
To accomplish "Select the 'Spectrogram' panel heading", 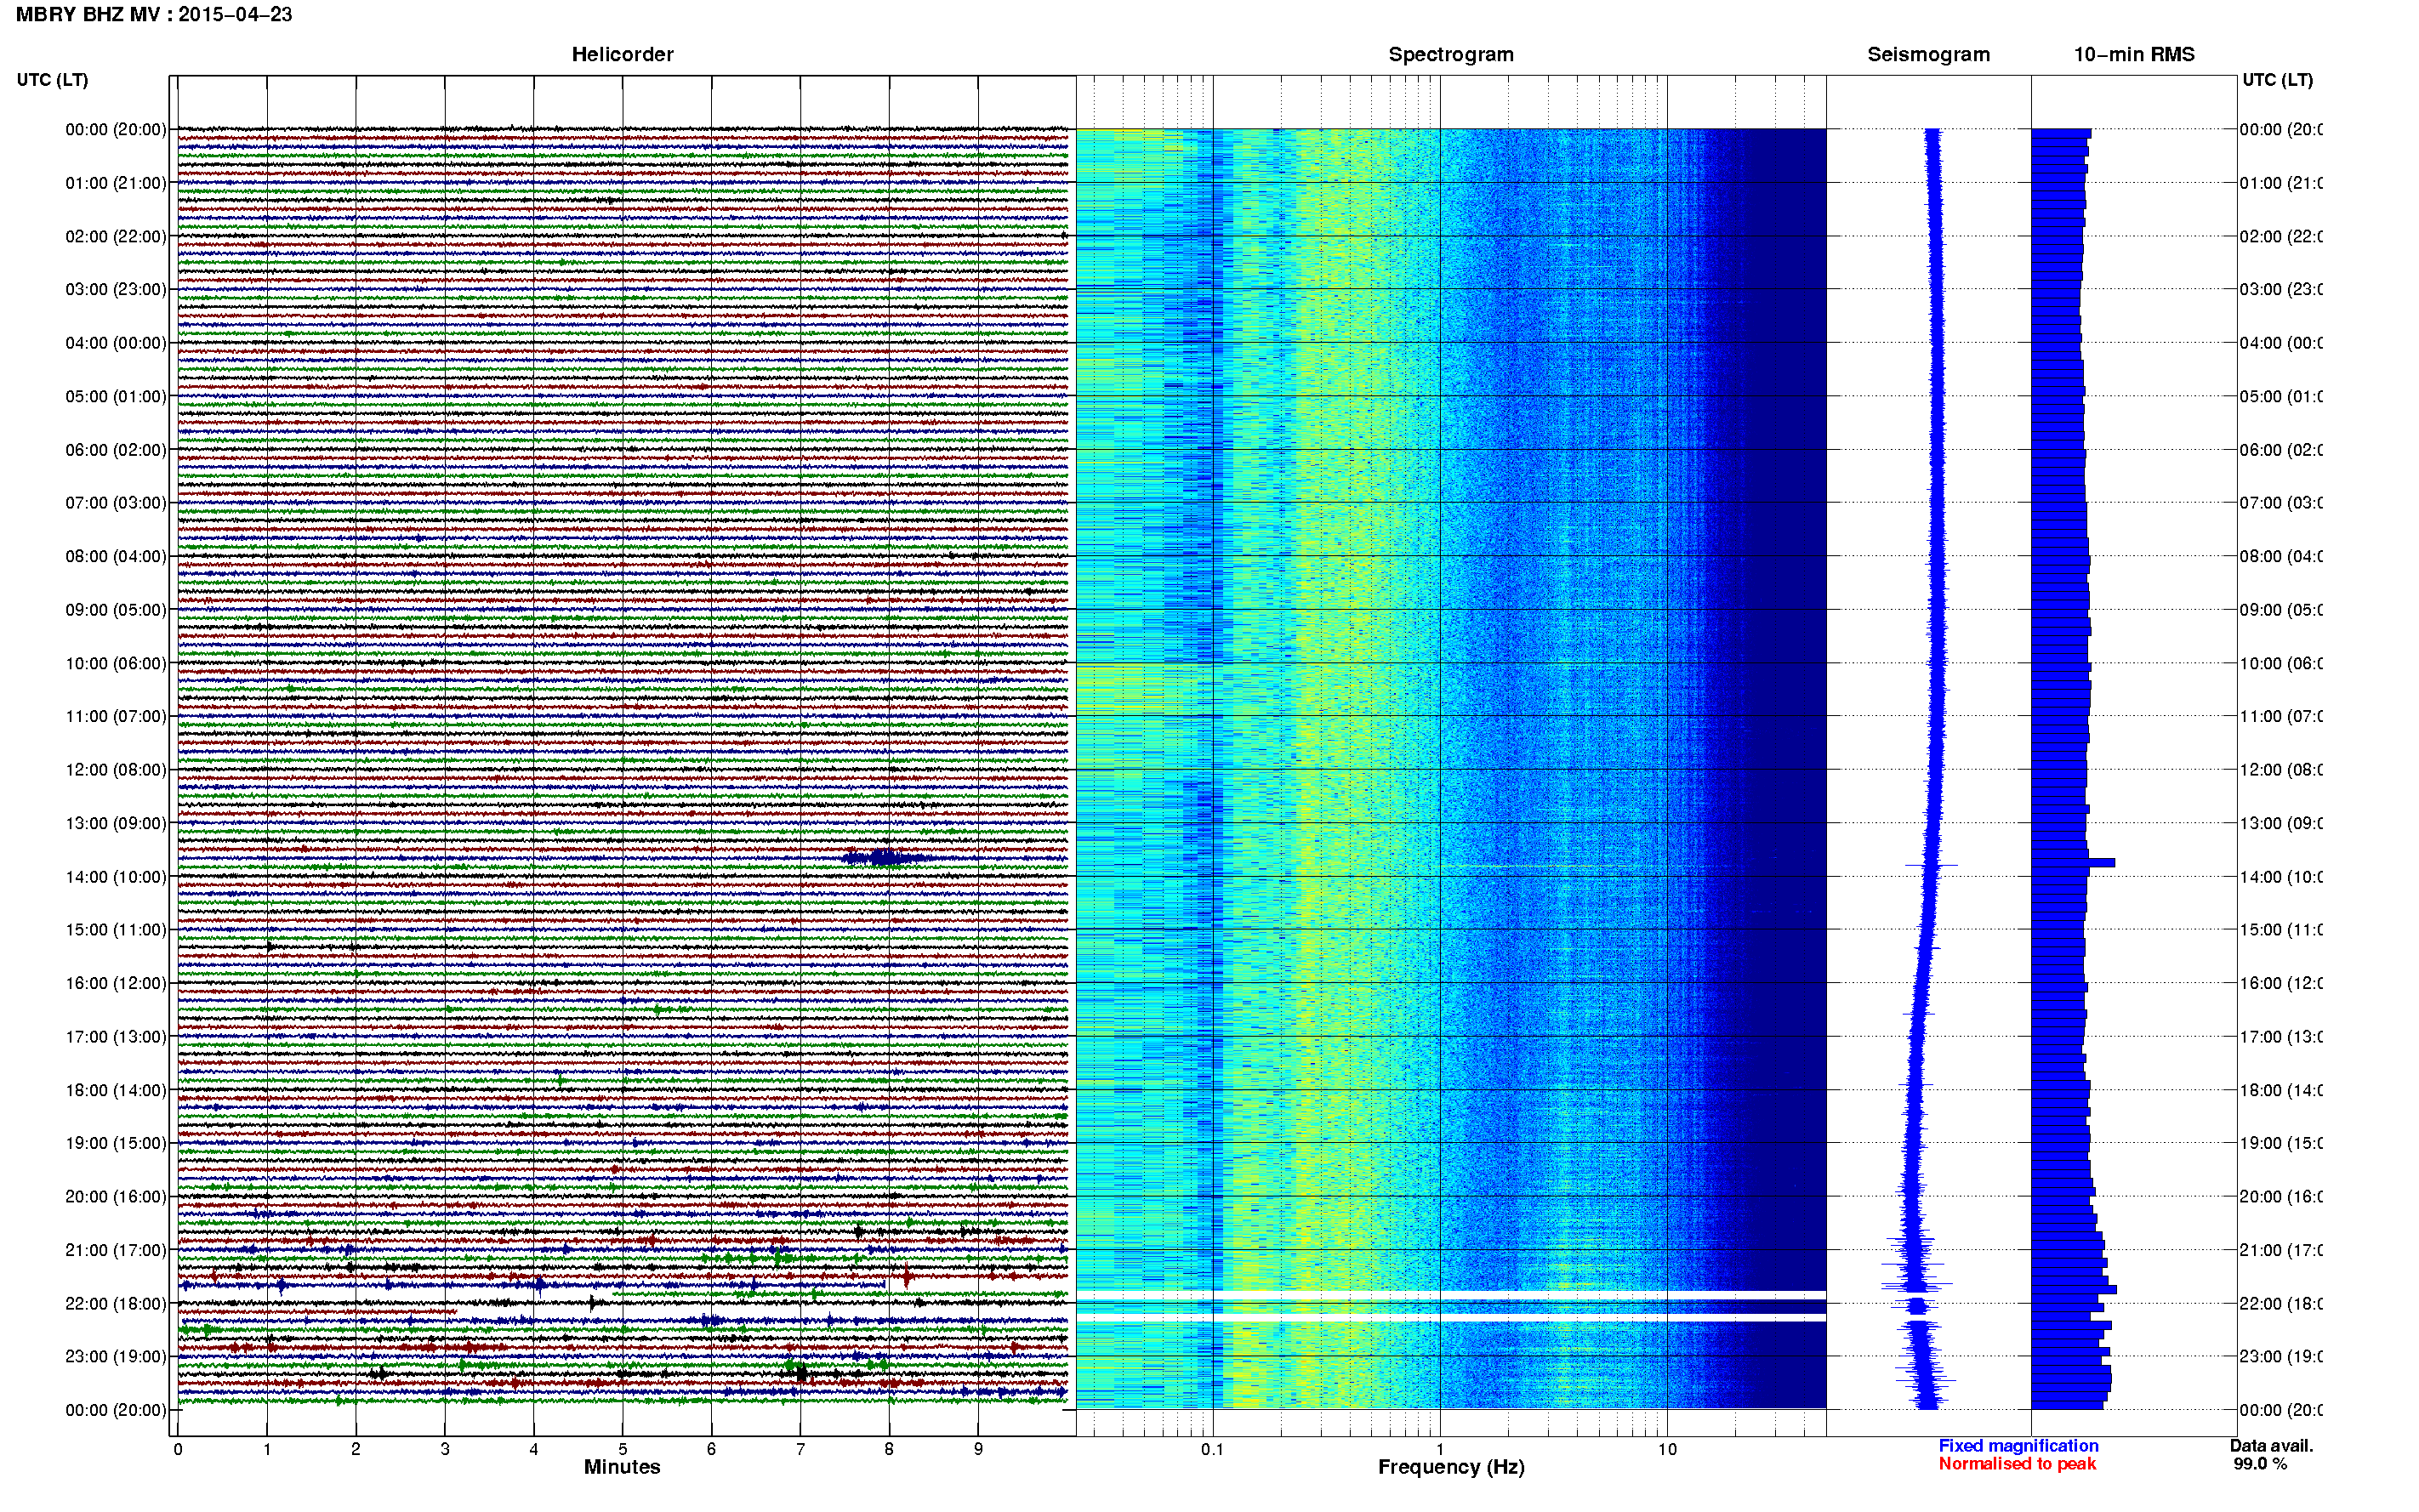I will [x=1451, y=54].
